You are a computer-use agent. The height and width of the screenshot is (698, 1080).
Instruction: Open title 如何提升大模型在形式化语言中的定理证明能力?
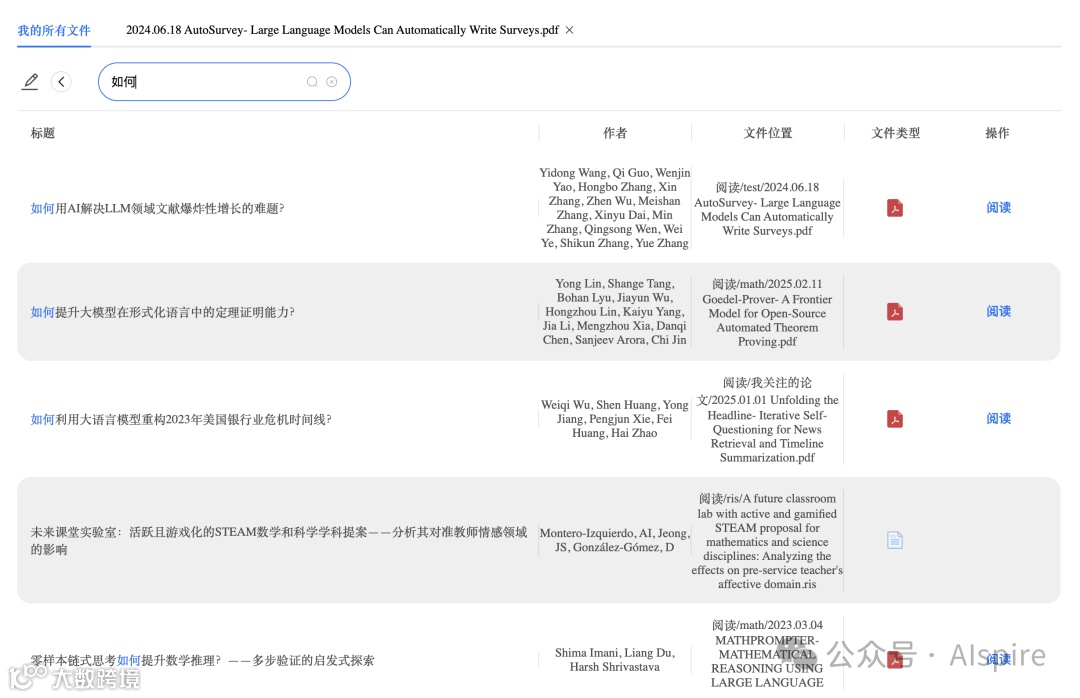(163, 312)
